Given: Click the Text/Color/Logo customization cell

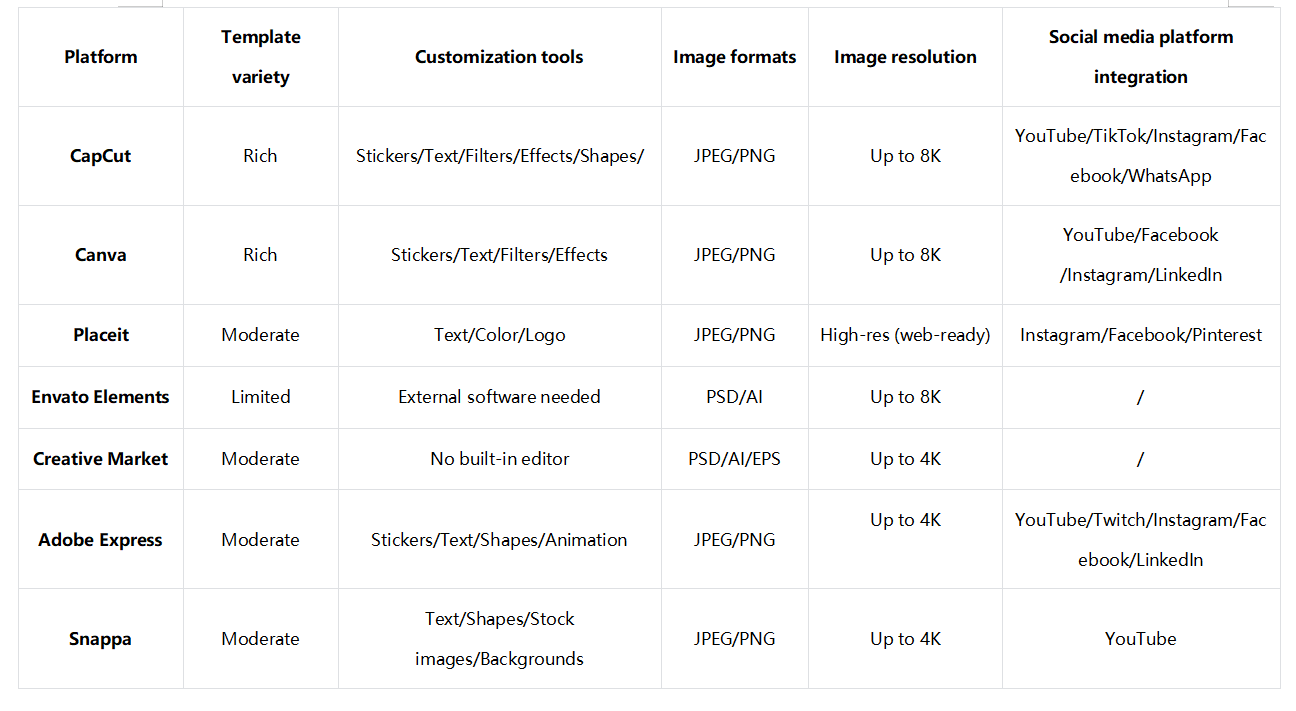Looking at the screenshot, I should click(499, 335).
